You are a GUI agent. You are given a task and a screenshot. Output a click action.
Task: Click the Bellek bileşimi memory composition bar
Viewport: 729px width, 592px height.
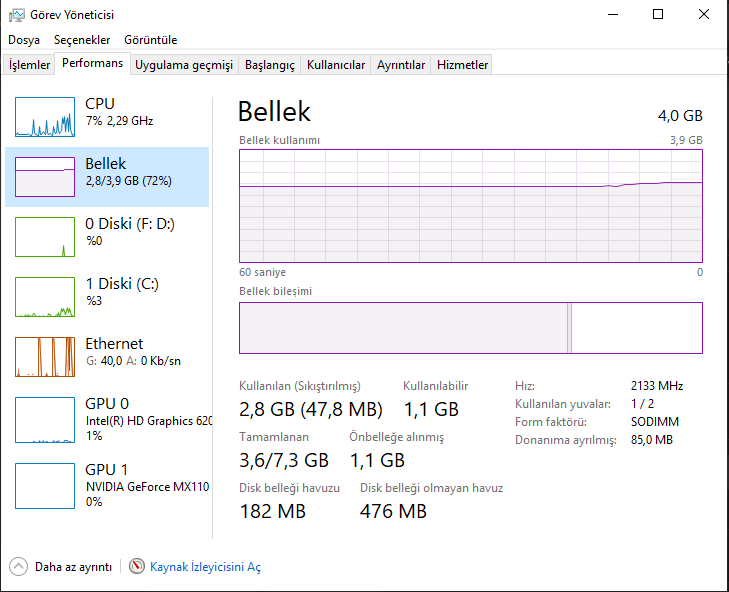pos(470,328)
